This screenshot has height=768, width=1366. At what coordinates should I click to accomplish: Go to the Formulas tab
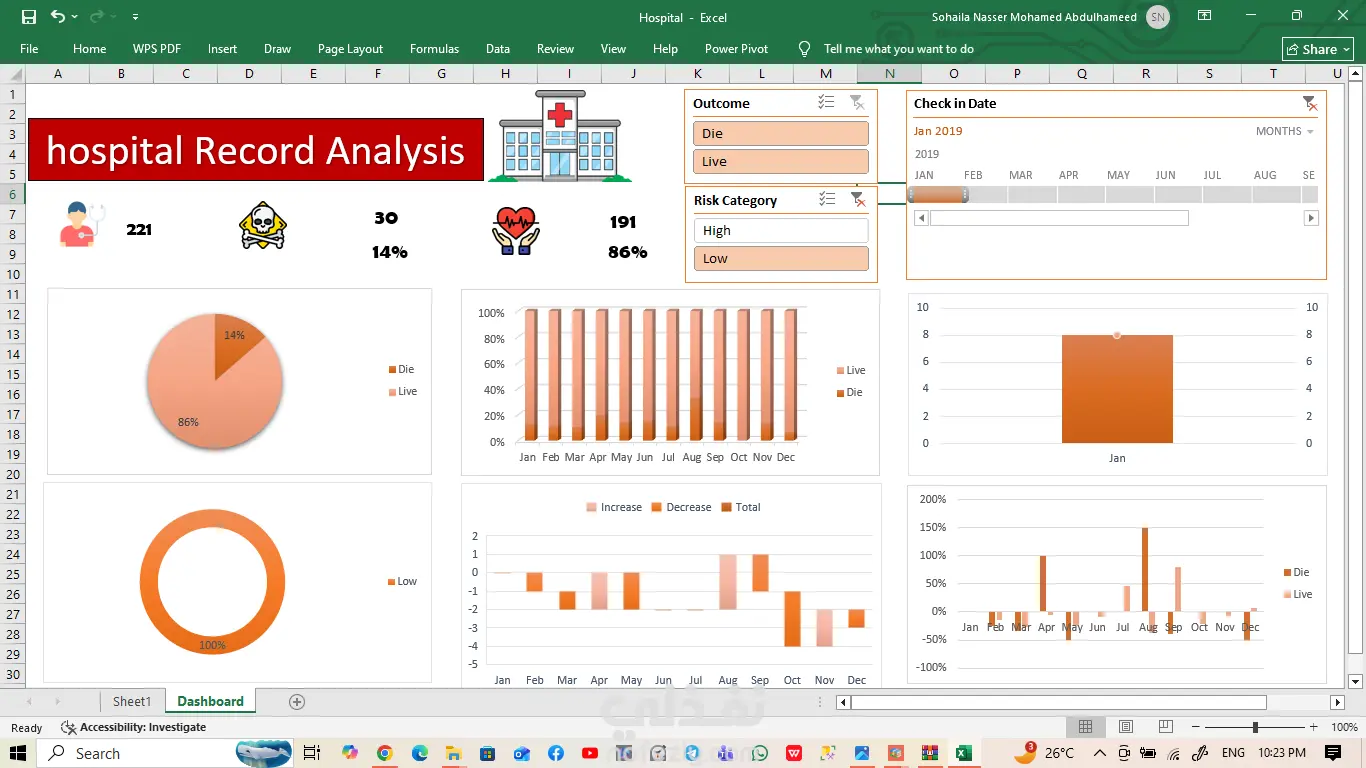[x=434, y=48]
